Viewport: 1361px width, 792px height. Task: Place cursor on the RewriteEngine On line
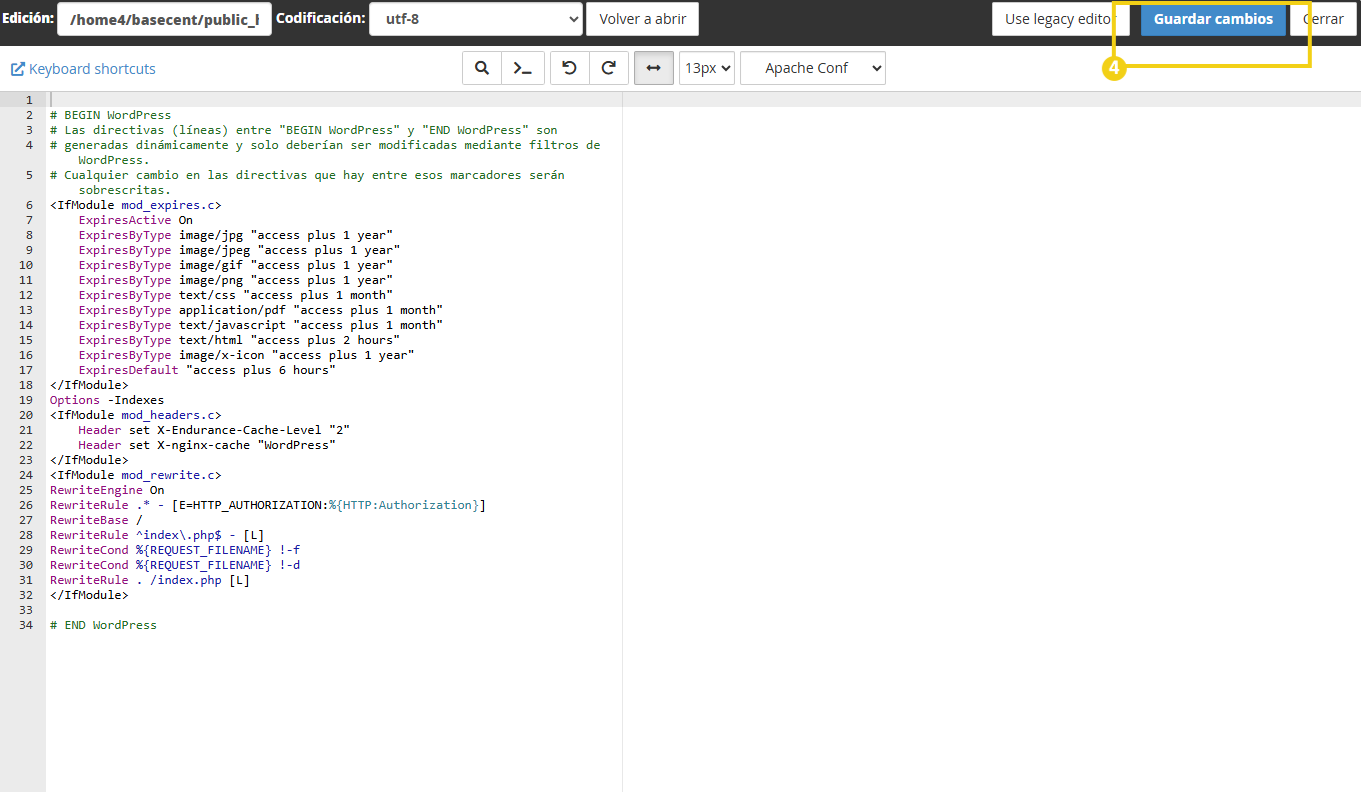click(x=107, y=490)
